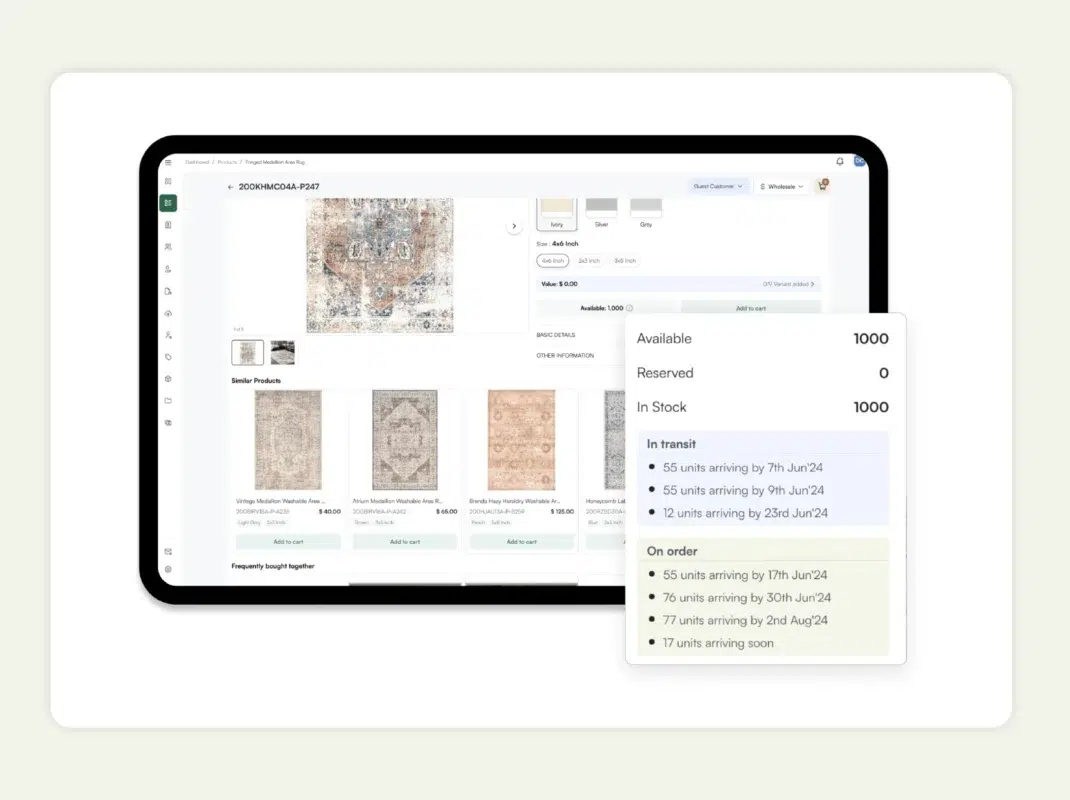Reselect the 4x6 Inch size option
Viewport: 1070px width, 800px height.
point(552,260)
